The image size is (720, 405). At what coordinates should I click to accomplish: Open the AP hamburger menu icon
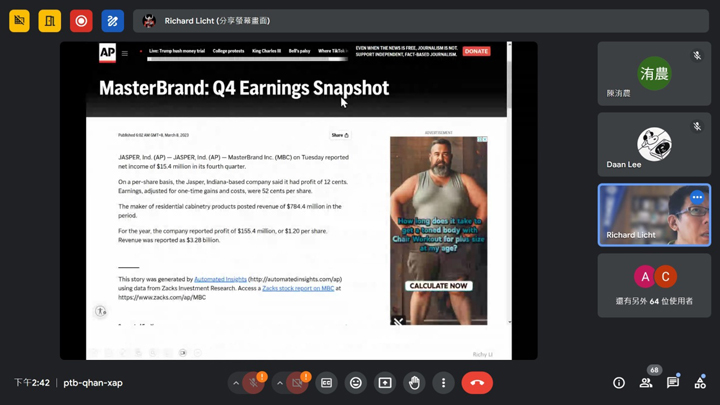[125, 54]
